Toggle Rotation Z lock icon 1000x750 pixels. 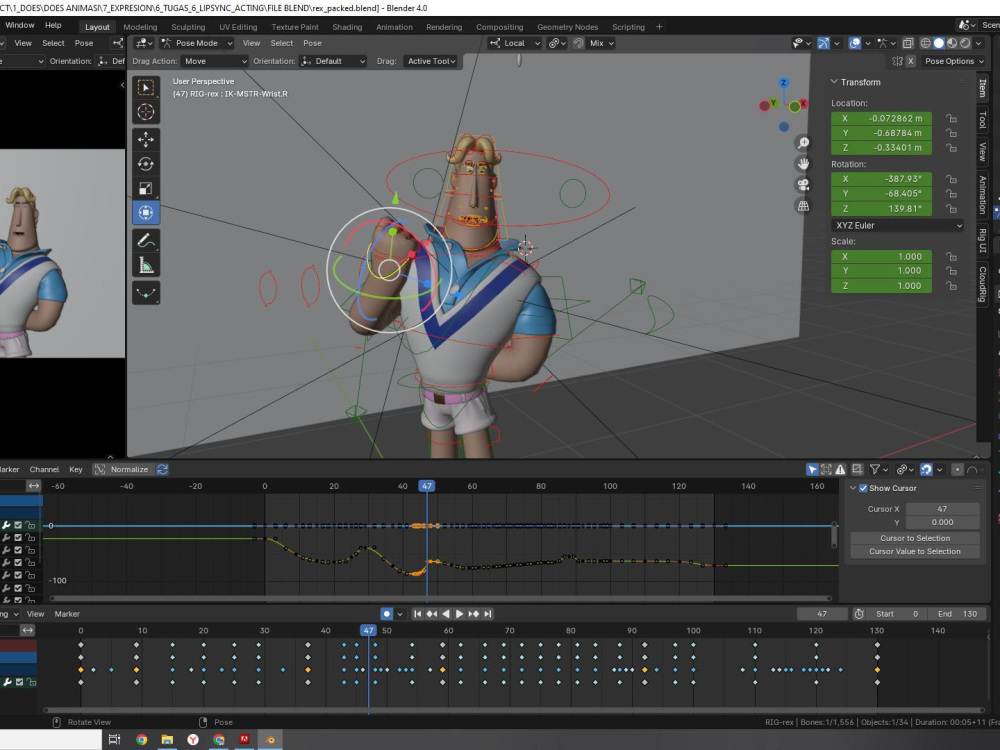pyautogui.click(x=951, y=209)
